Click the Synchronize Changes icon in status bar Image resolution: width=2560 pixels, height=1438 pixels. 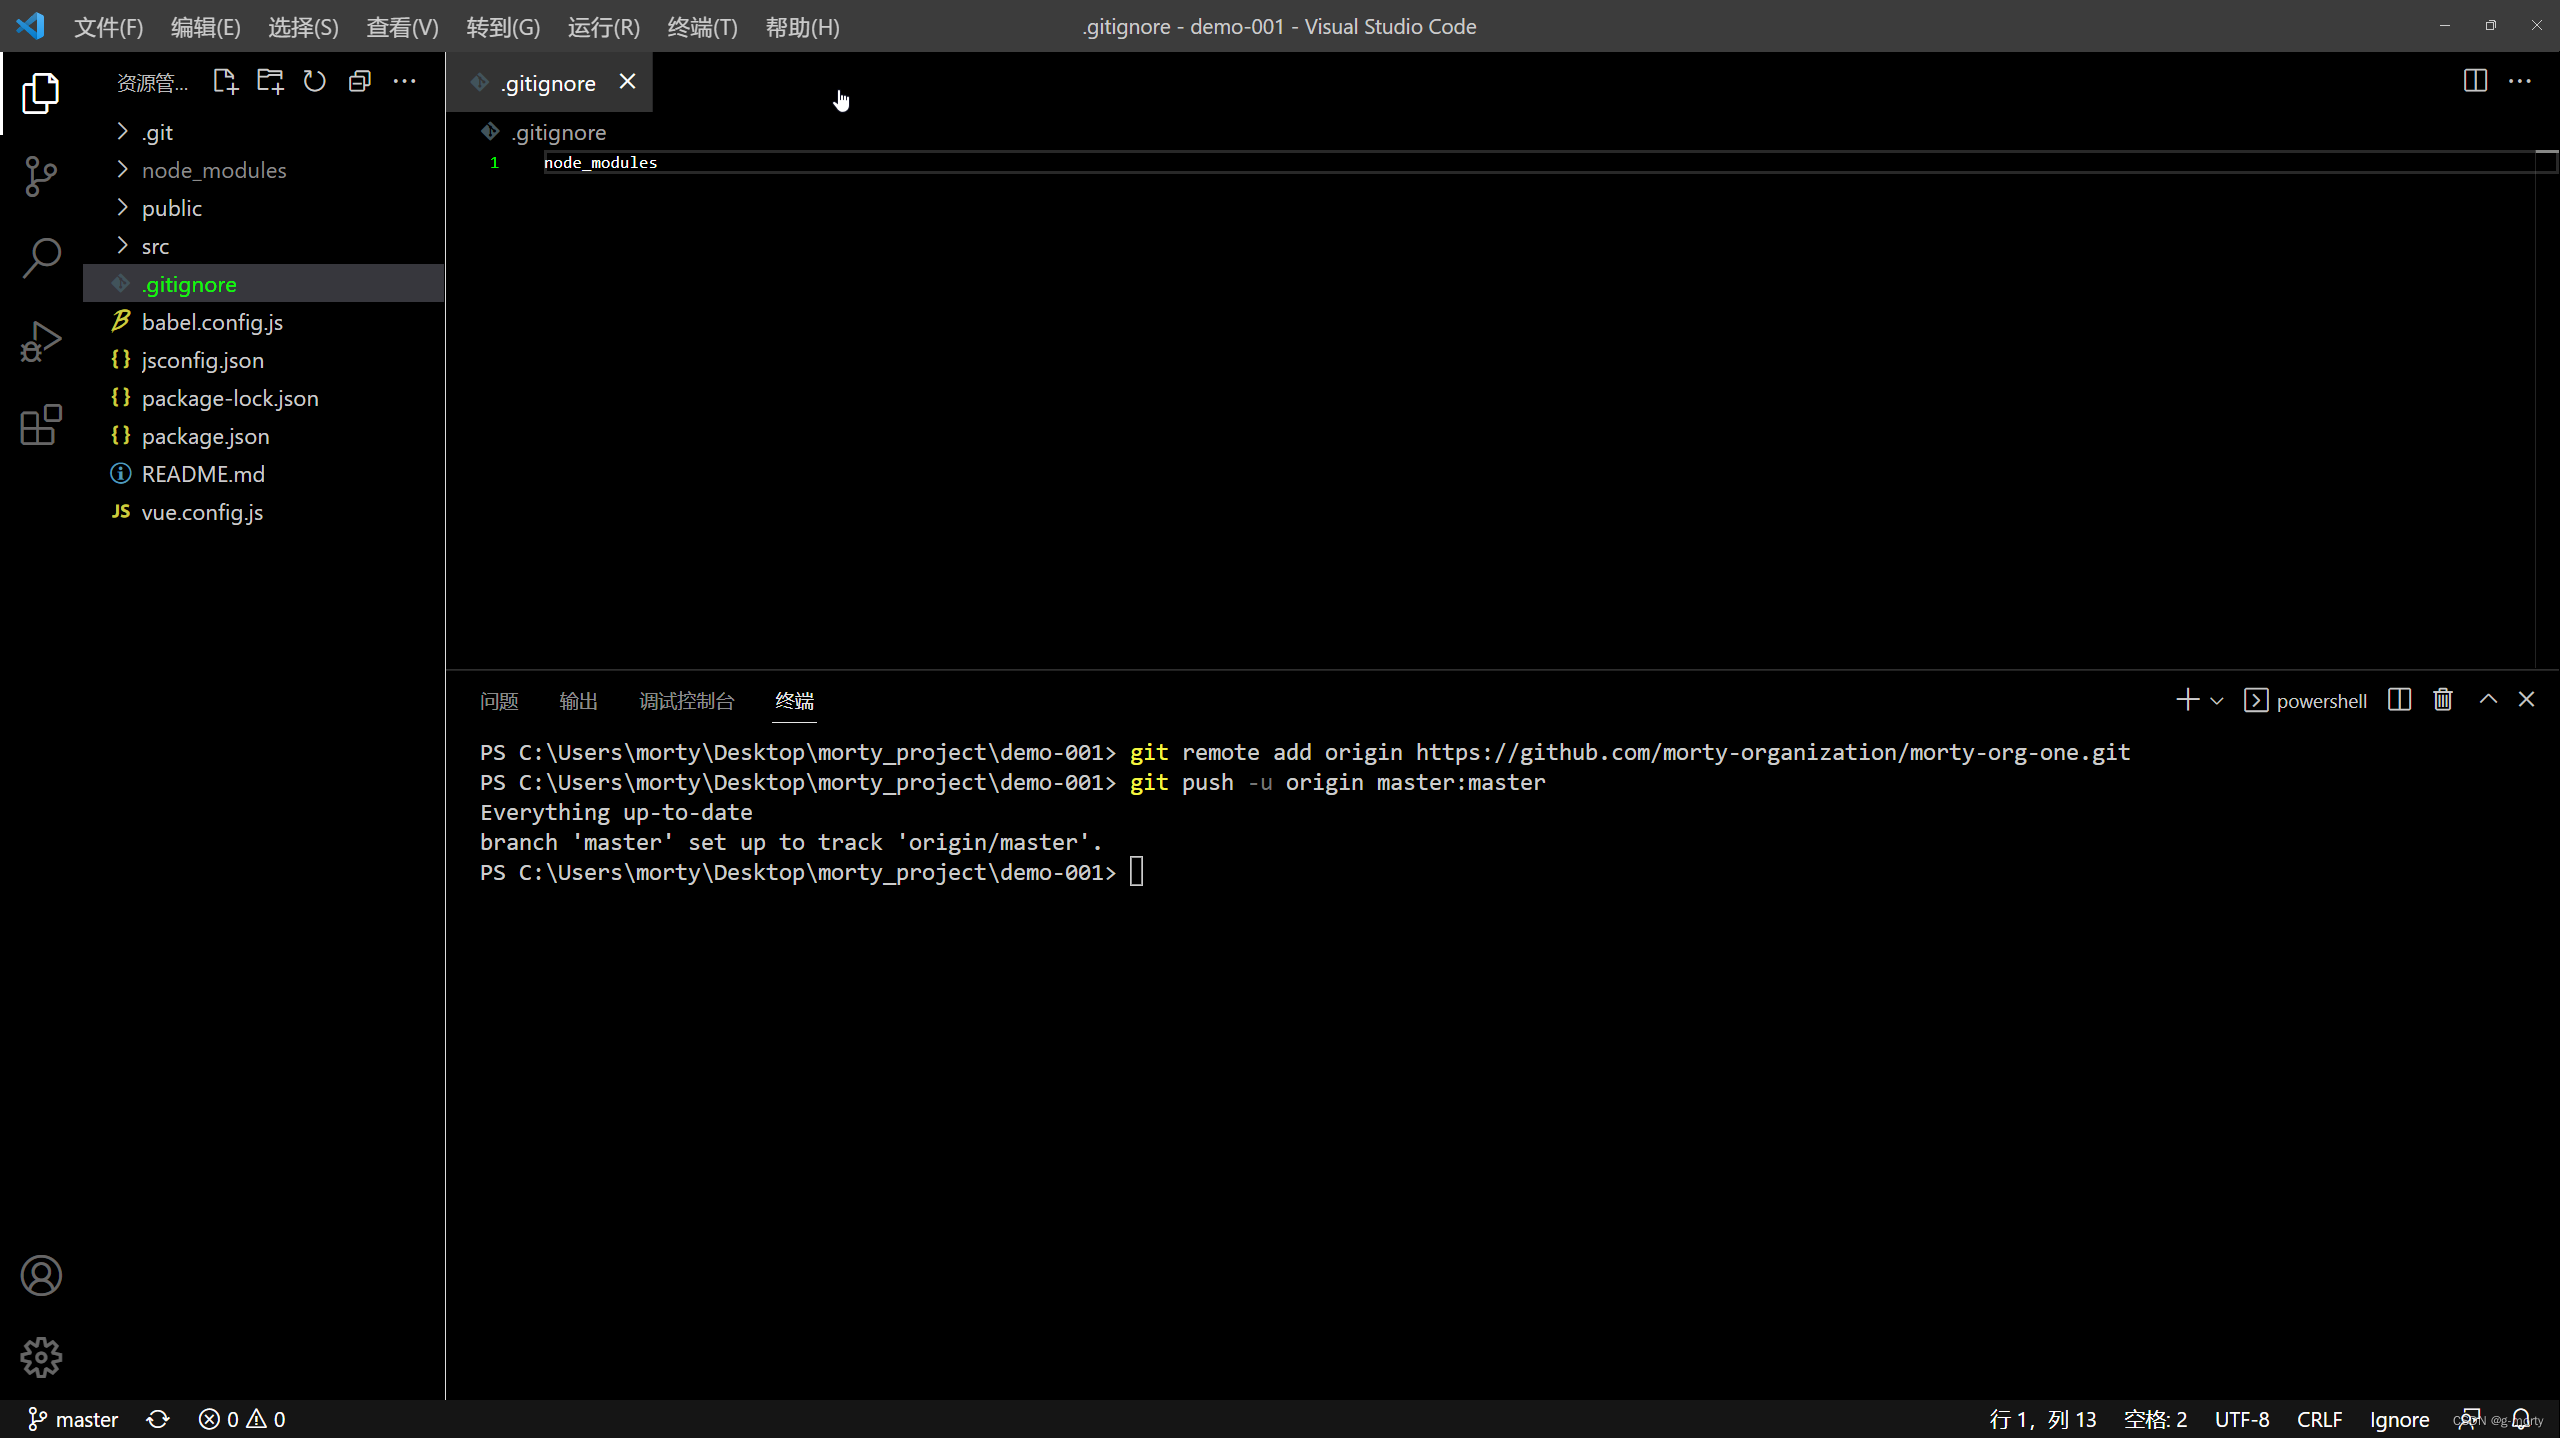(158, 1419)
